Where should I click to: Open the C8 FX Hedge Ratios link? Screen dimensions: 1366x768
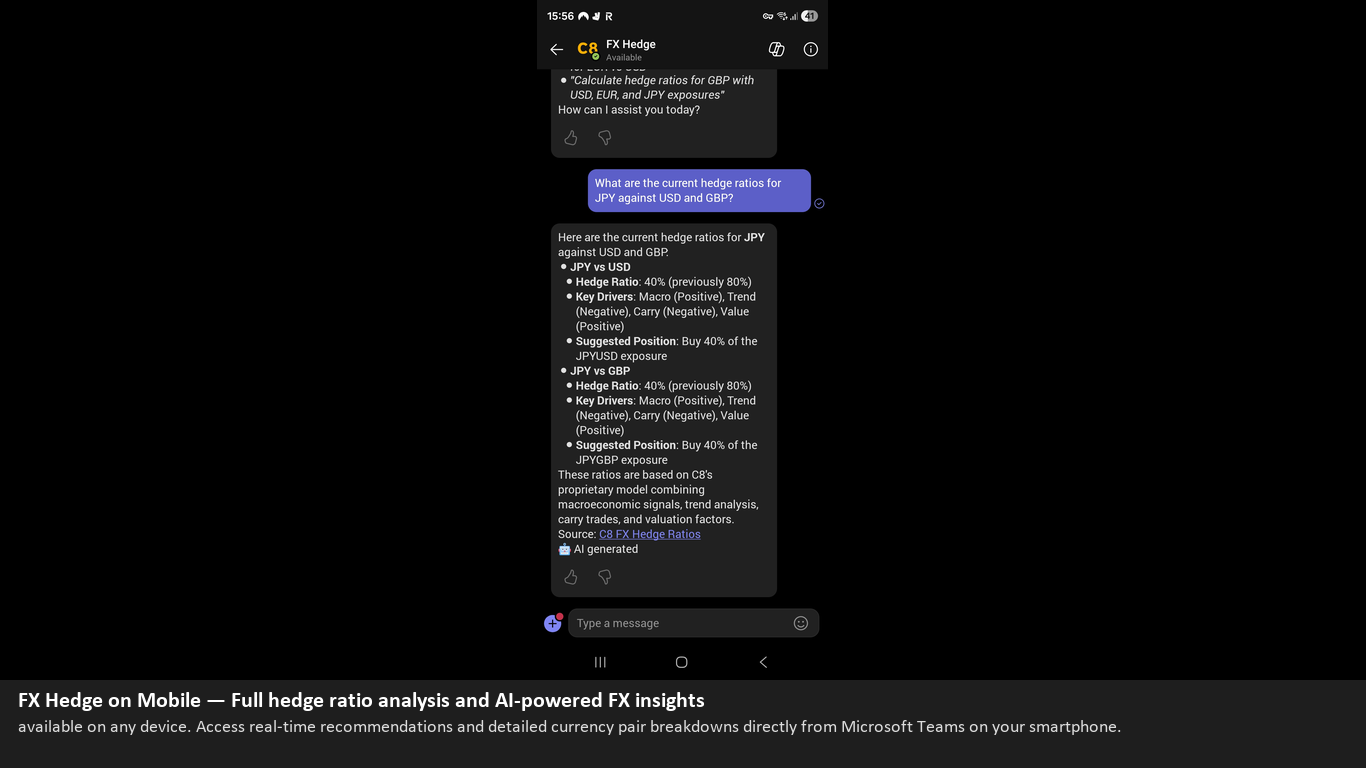[x=650, y=534]
